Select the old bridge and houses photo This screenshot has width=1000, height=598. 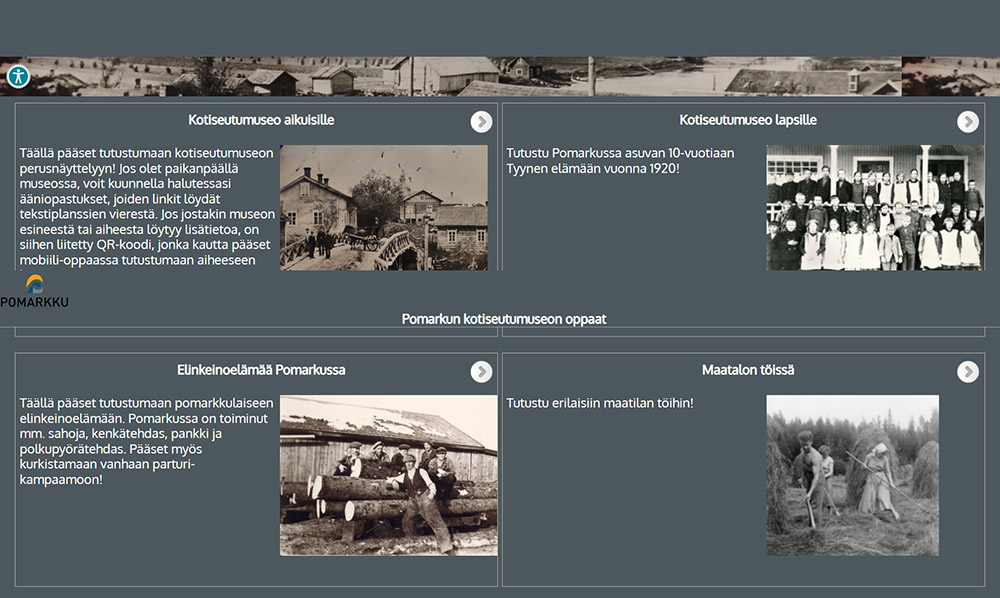(384, 208)
